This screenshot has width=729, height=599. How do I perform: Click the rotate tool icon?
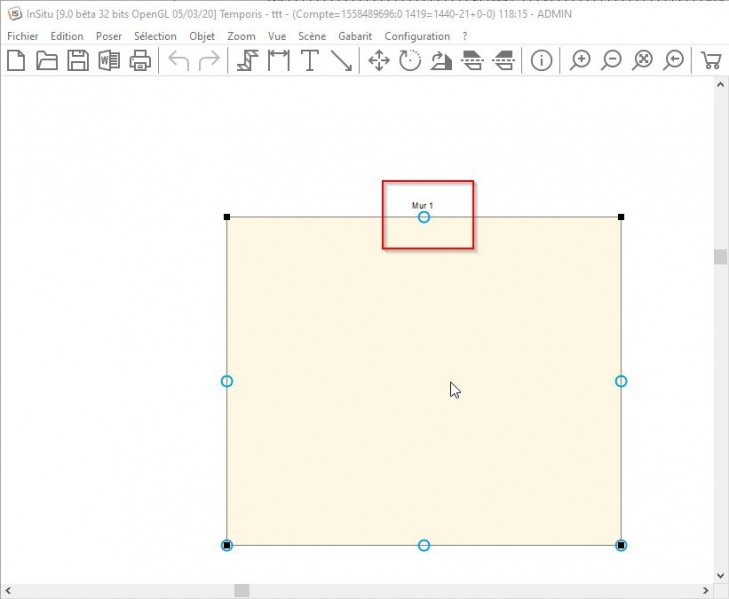pyautogui.click(x=410, y=61)
